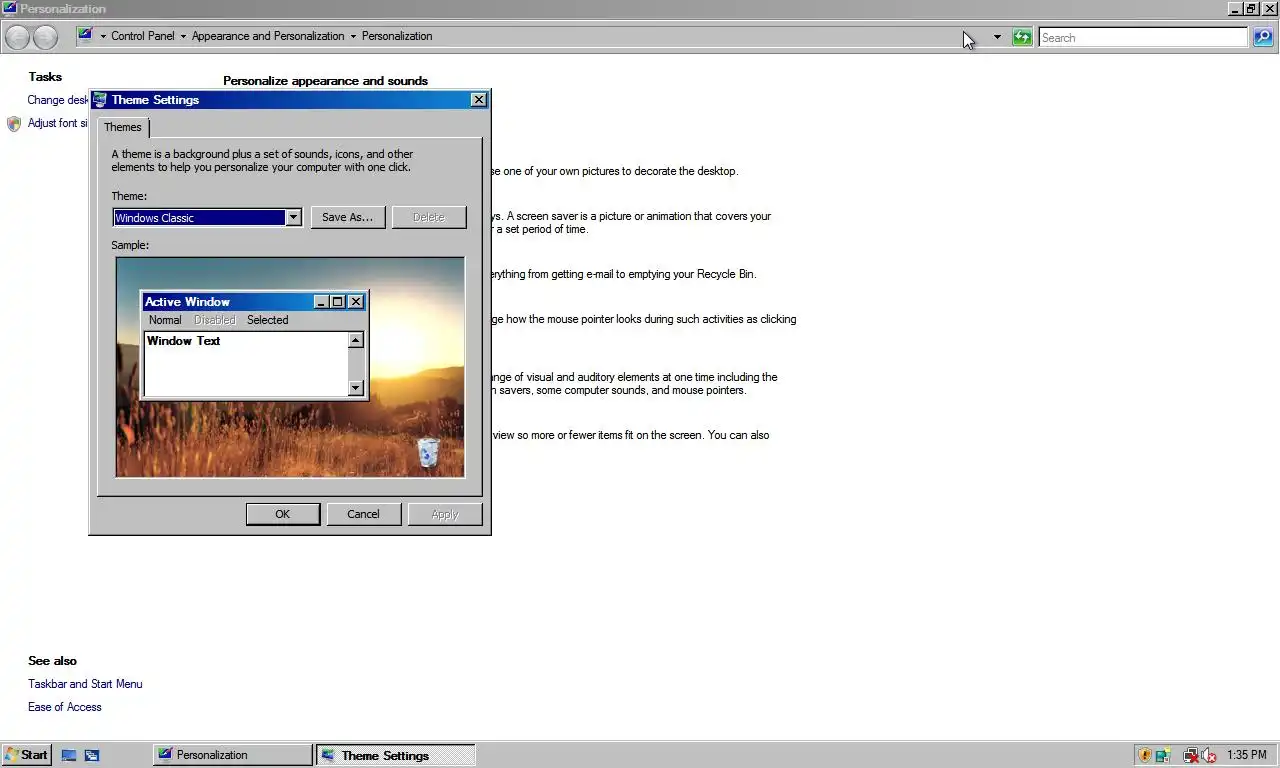Click Cancel in Theme Settings
This screenshot has height=768, width=1280.
point(363,514)
